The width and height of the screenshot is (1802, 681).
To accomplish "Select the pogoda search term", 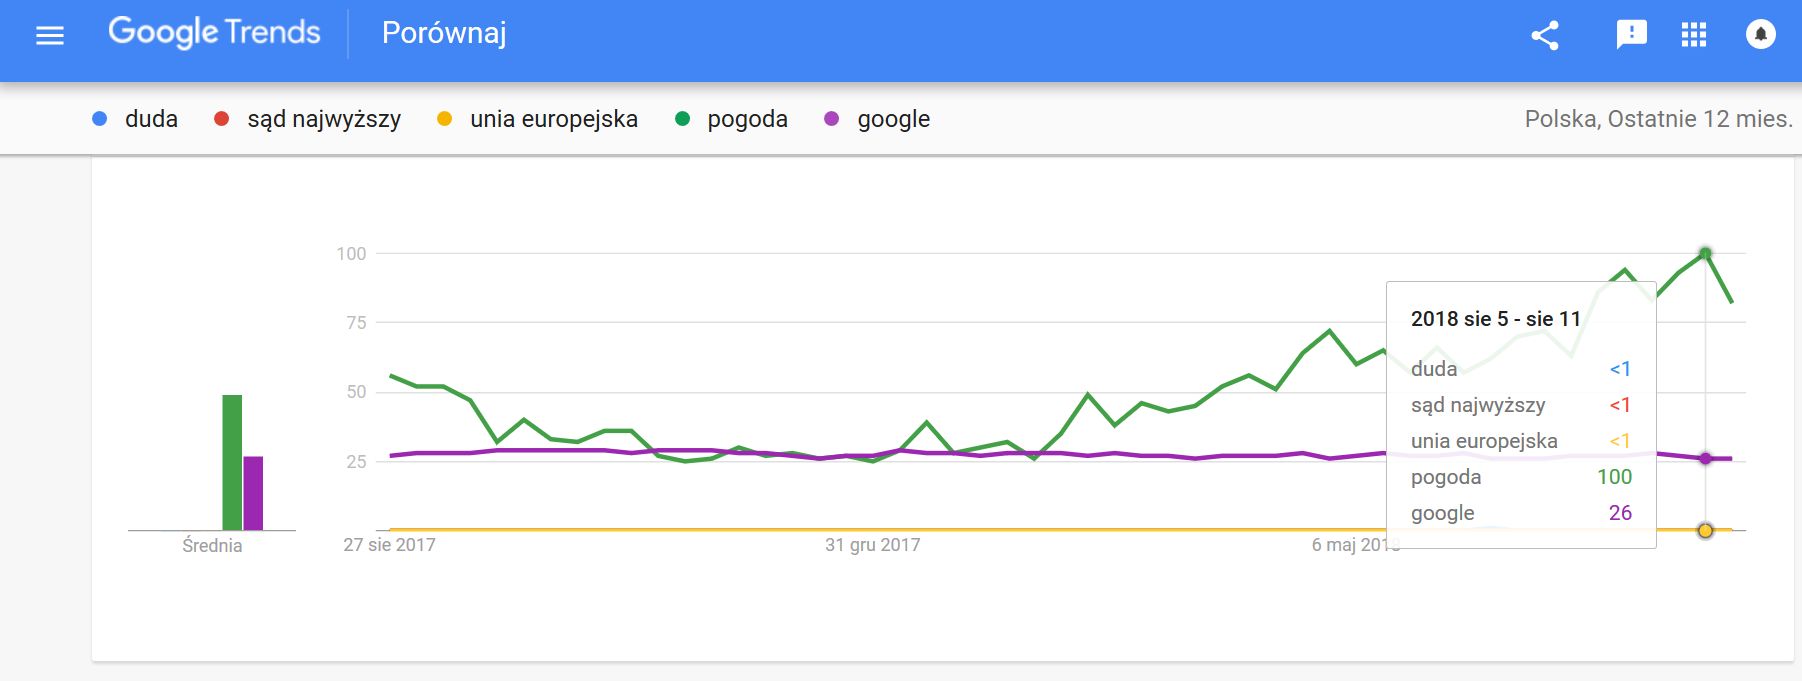I will coord(747,119).
